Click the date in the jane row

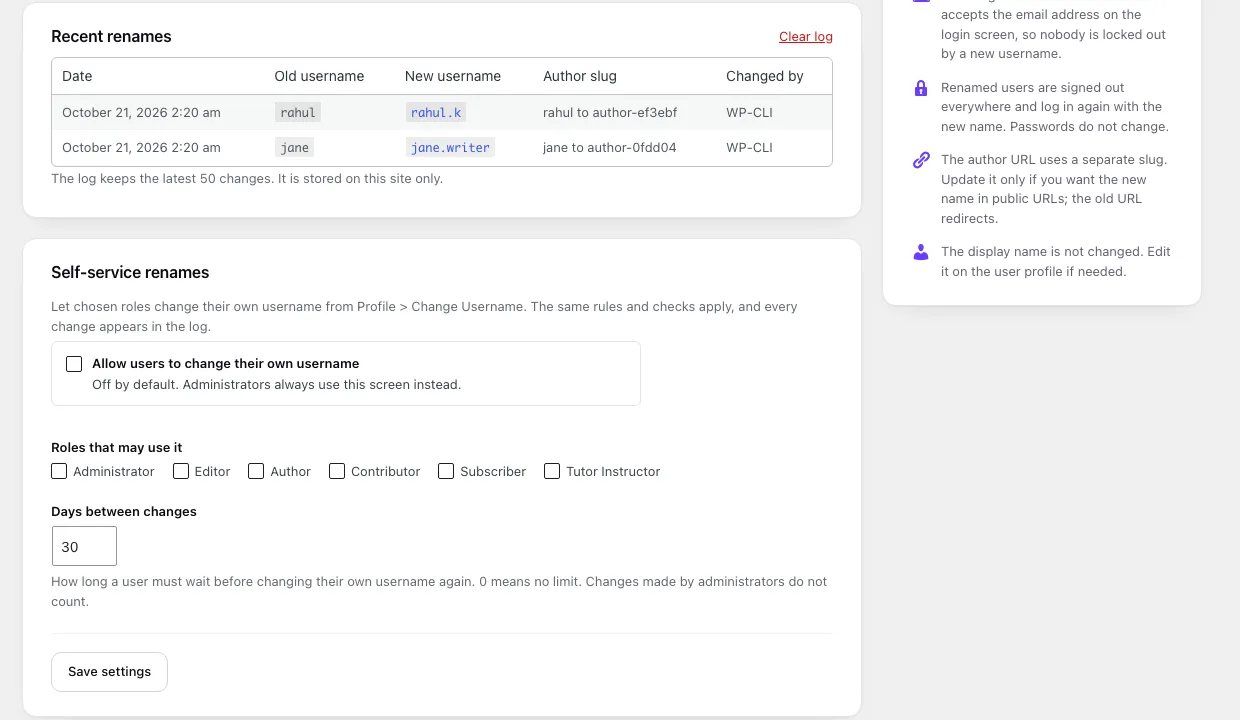point(141,148)
